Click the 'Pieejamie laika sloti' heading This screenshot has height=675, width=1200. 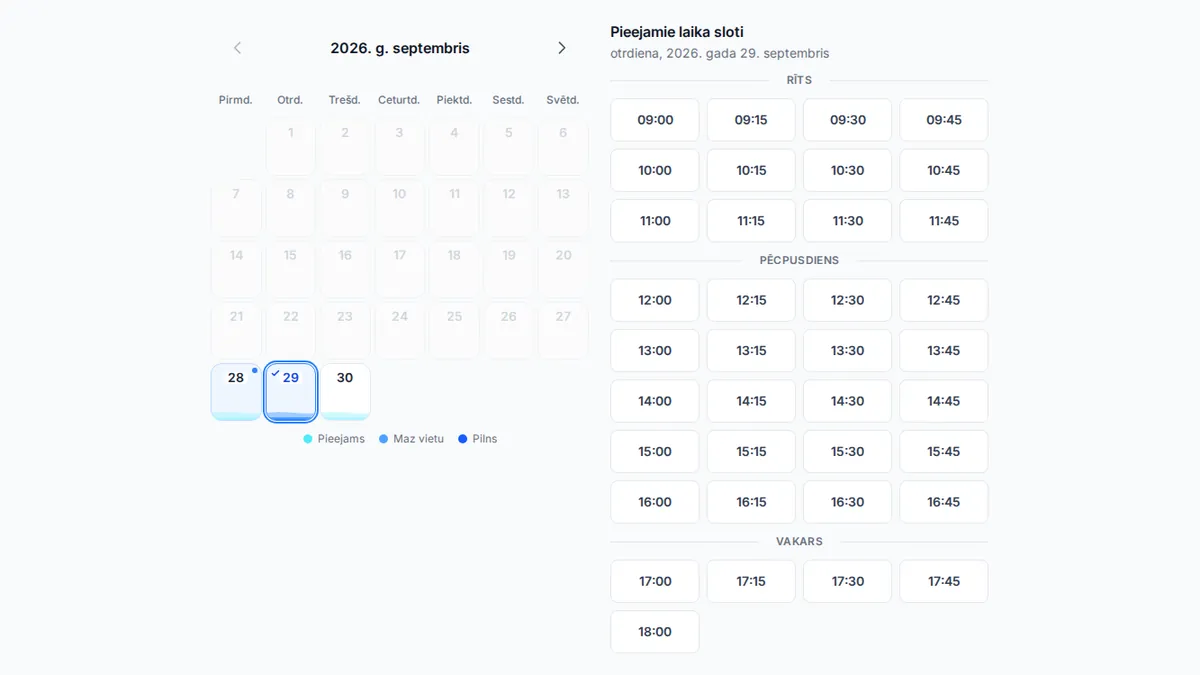tap(677, 32)
